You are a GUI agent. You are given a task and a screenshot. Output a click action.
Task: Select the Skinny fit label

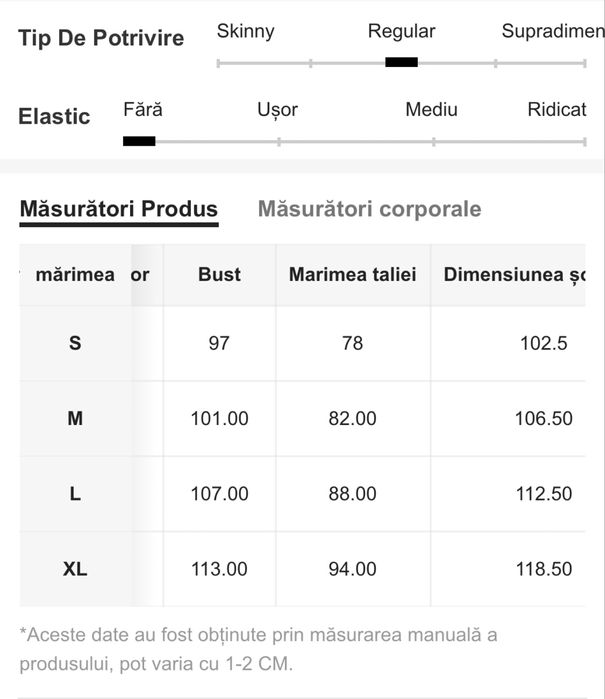(245, 31)
